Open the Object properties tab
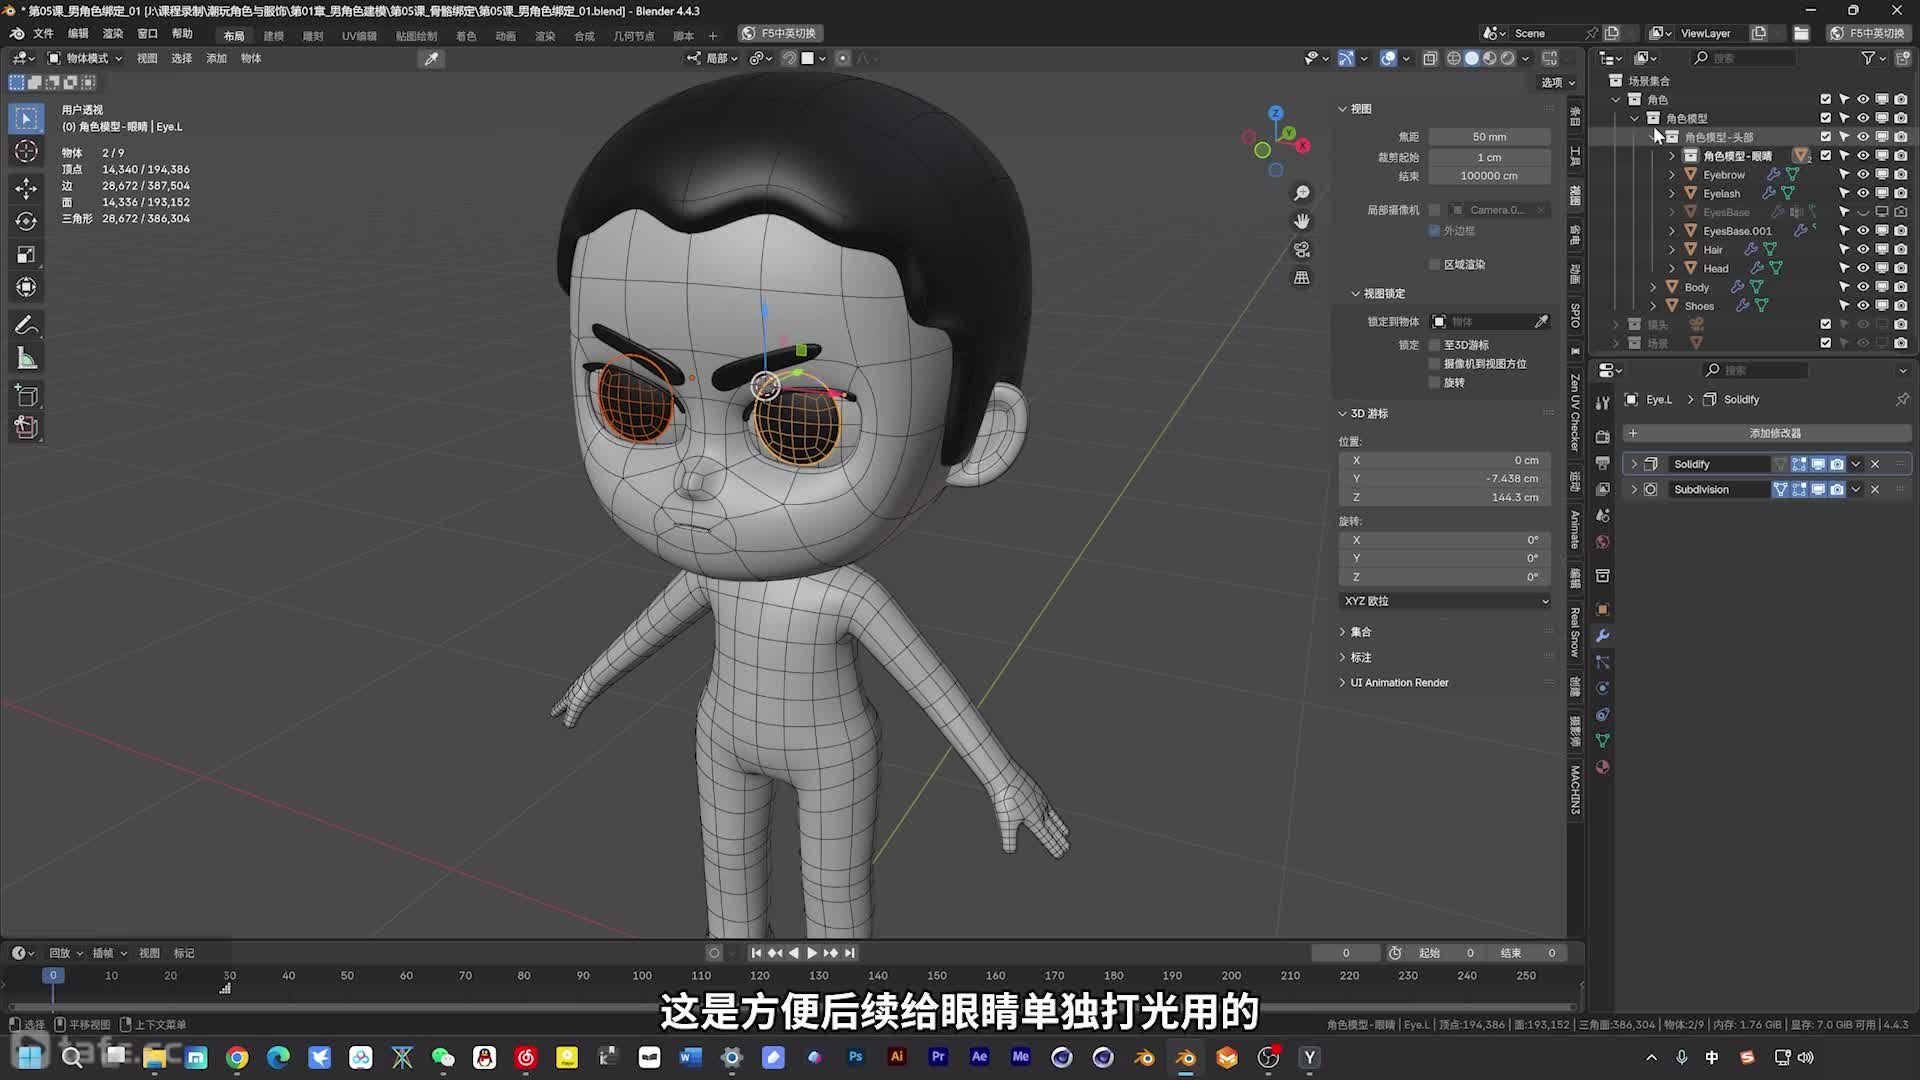 point(1602,610)
